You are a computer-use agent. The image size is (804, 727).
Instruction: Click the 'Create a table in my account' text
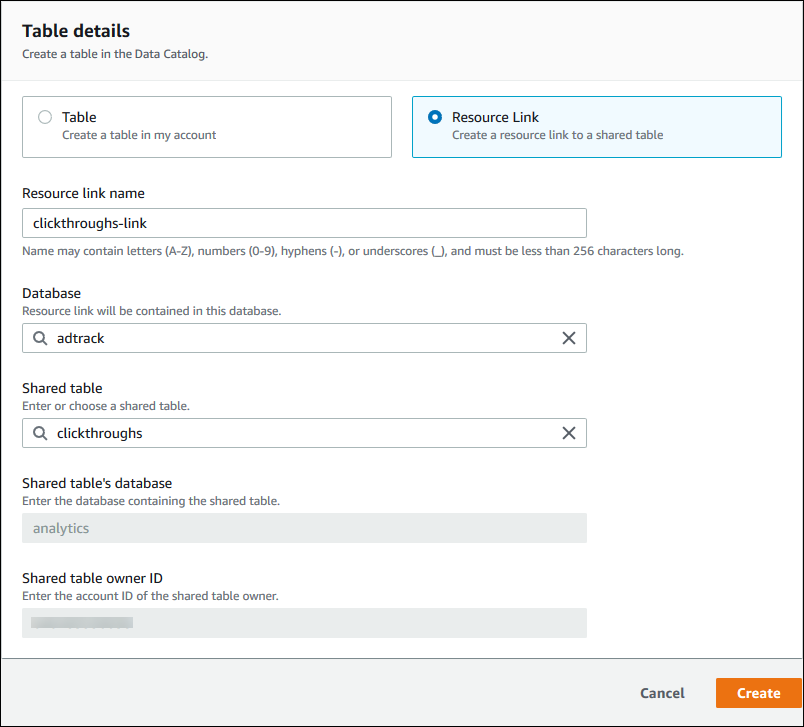(139, 135)
